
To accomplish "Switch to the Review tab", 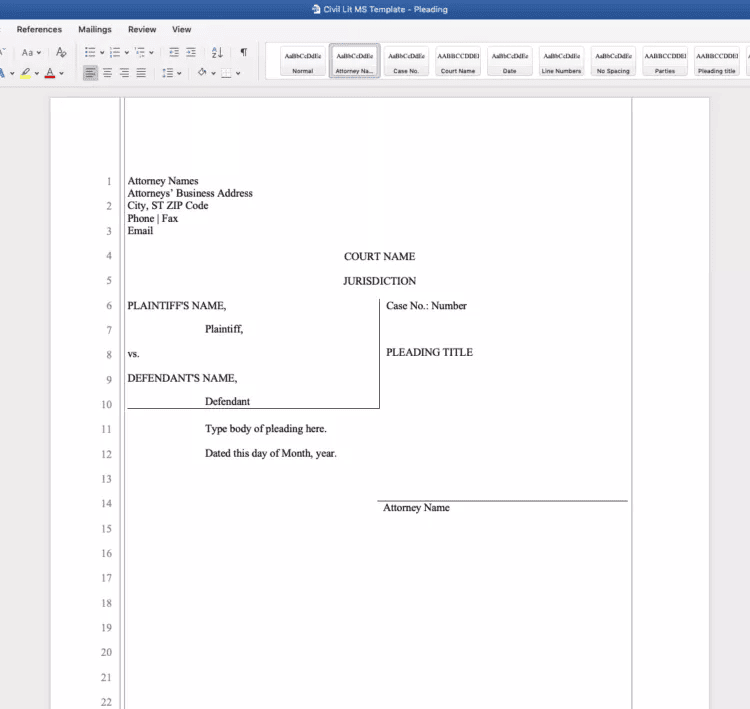I will (142, 30).
